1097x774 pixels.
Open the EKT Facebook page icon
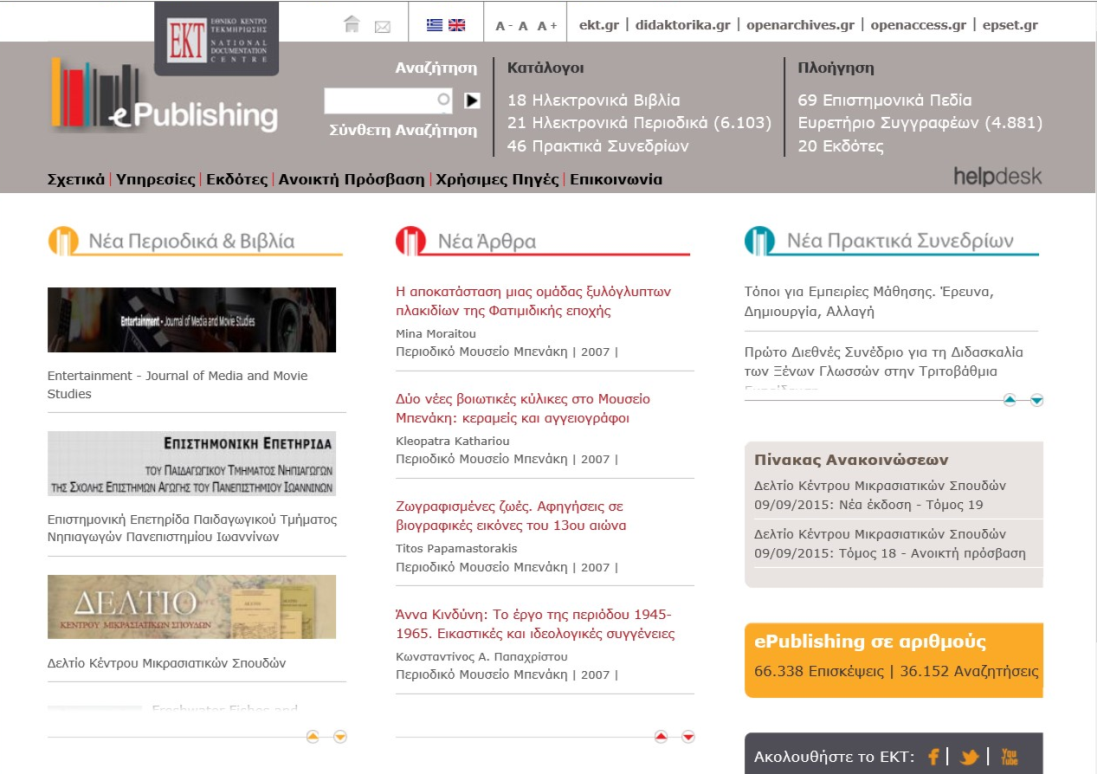point(934,757)
